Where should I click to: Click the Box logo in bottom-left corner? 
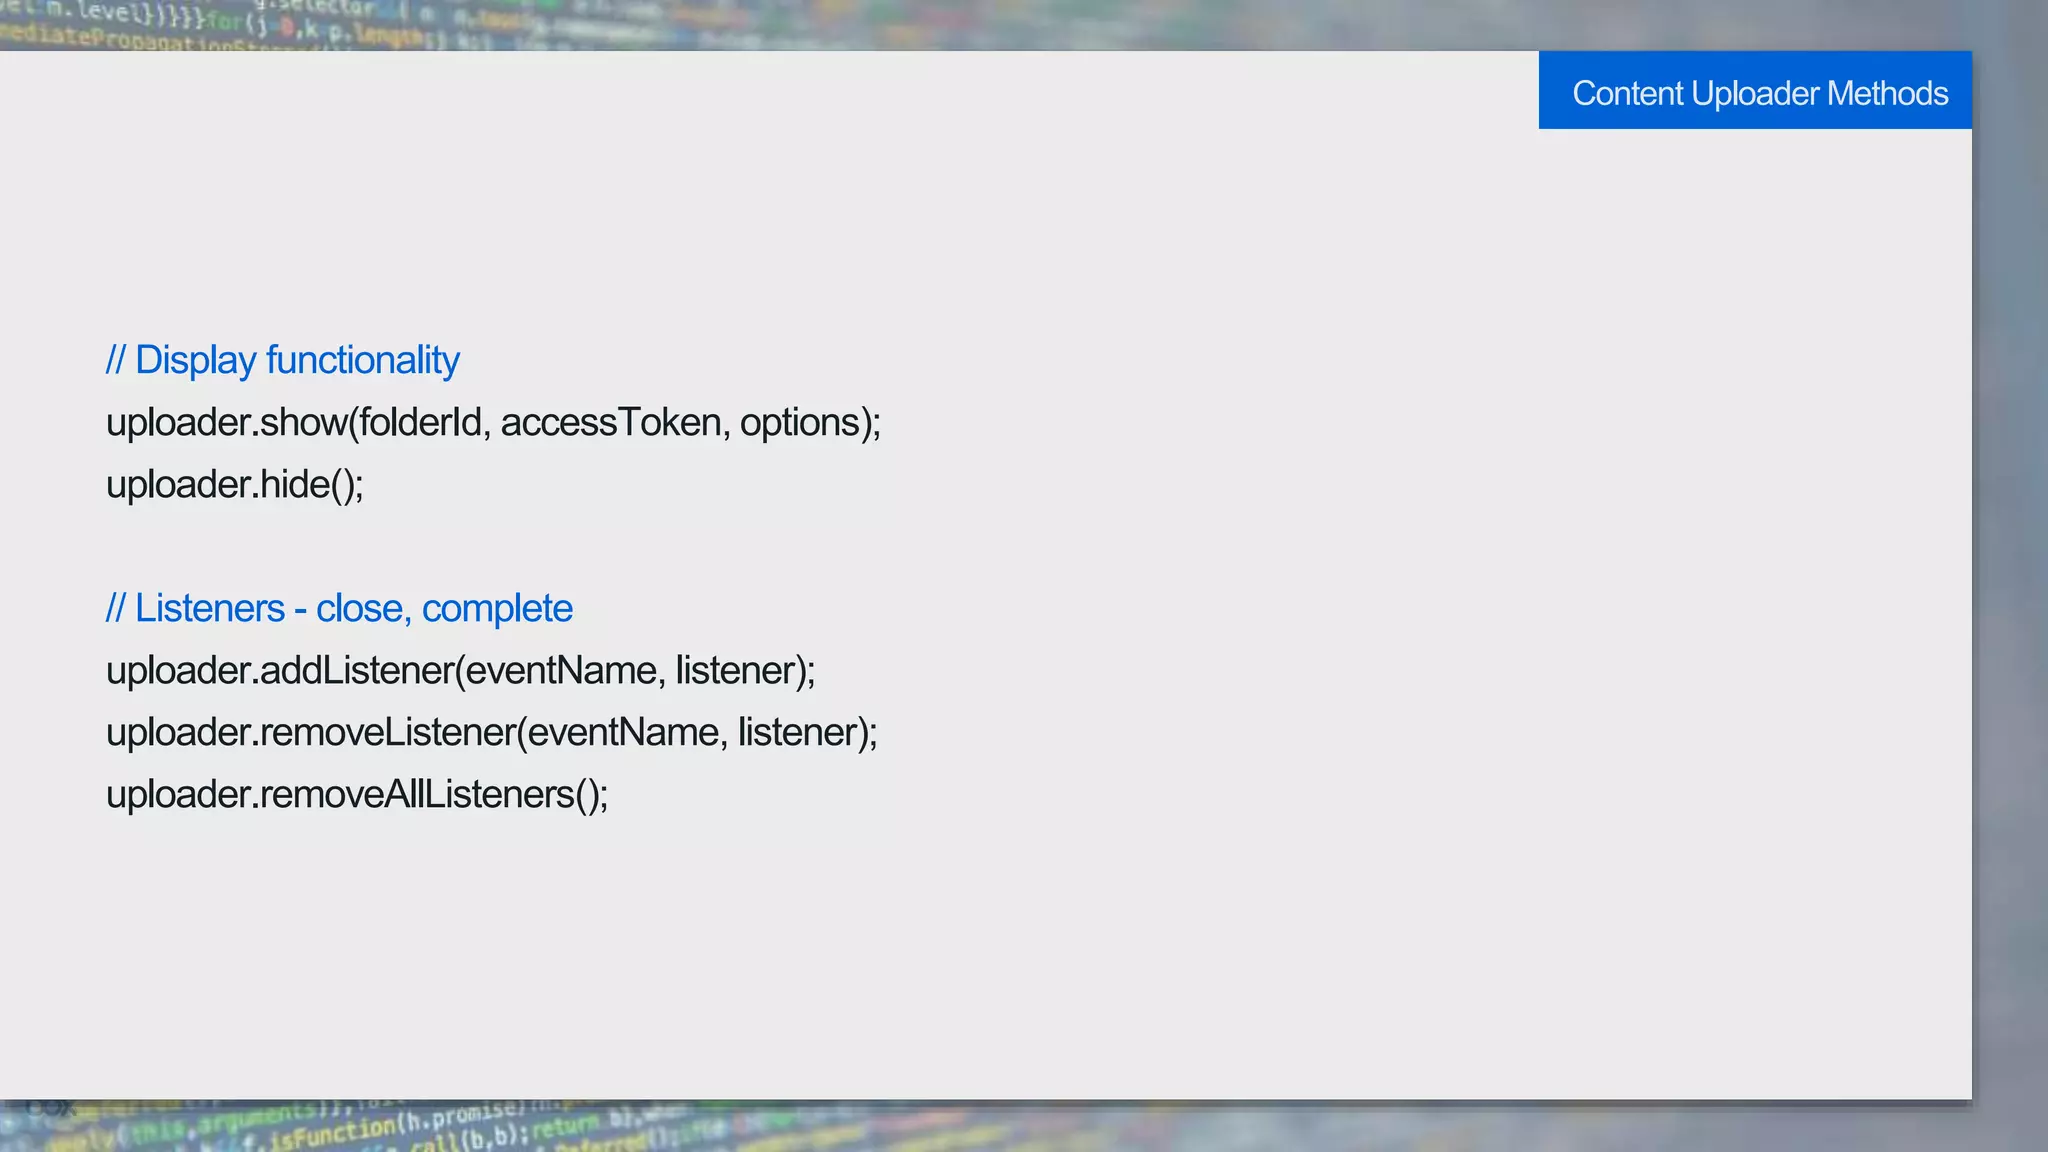click(x=50, y=1108)
